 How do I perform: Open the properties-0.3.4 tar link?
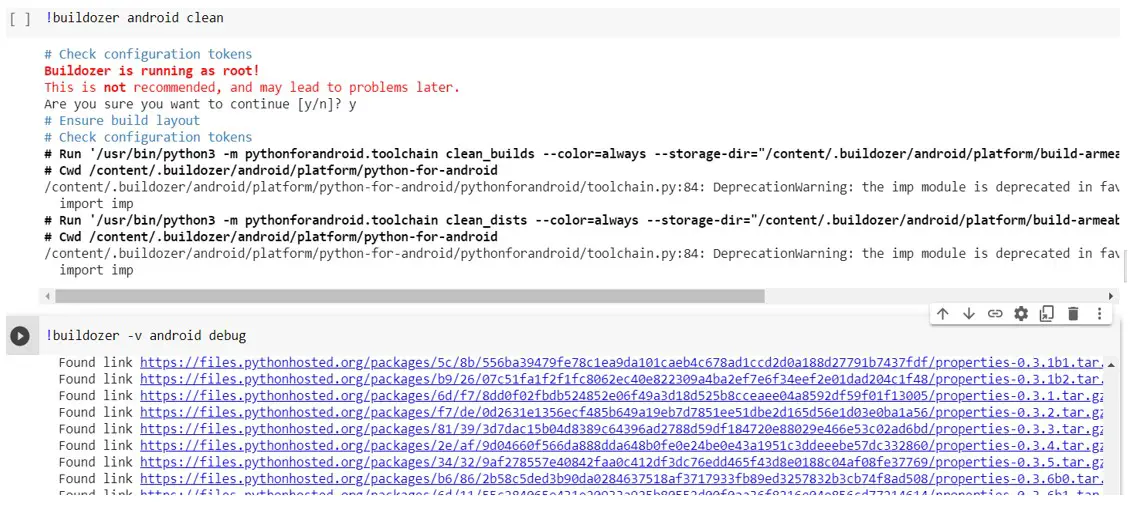[620, 445]
